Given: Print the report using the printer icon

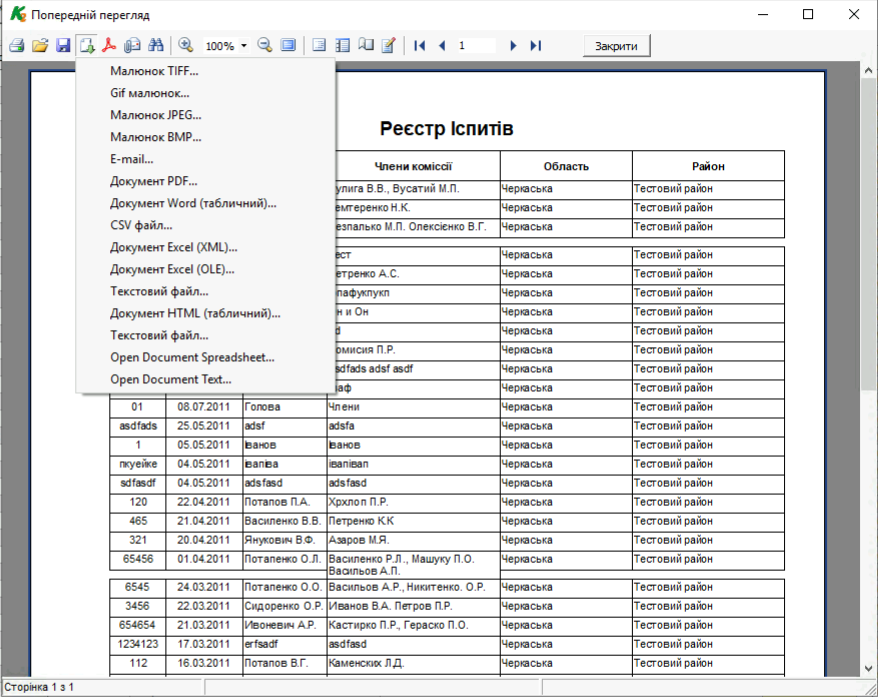Looking at the screenshot, I should pyautogui.click(x=17, y=45).
